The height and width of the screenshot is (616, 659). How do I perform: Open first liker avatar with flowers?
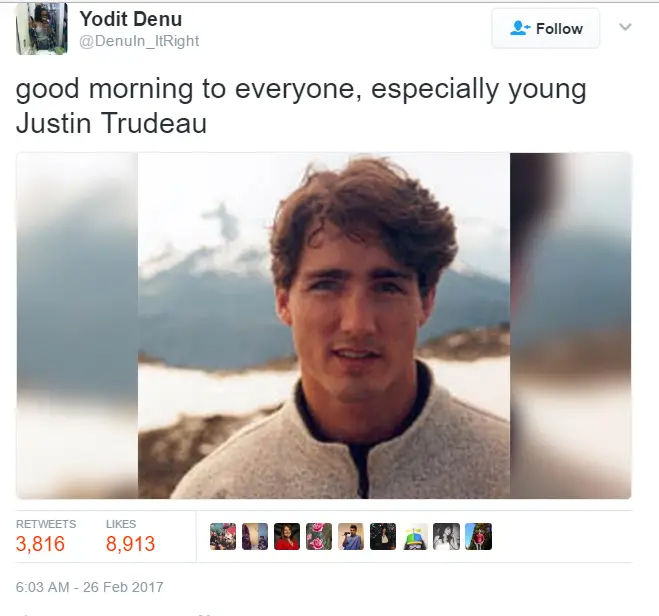pyautogui.click(x=223, y=536)
